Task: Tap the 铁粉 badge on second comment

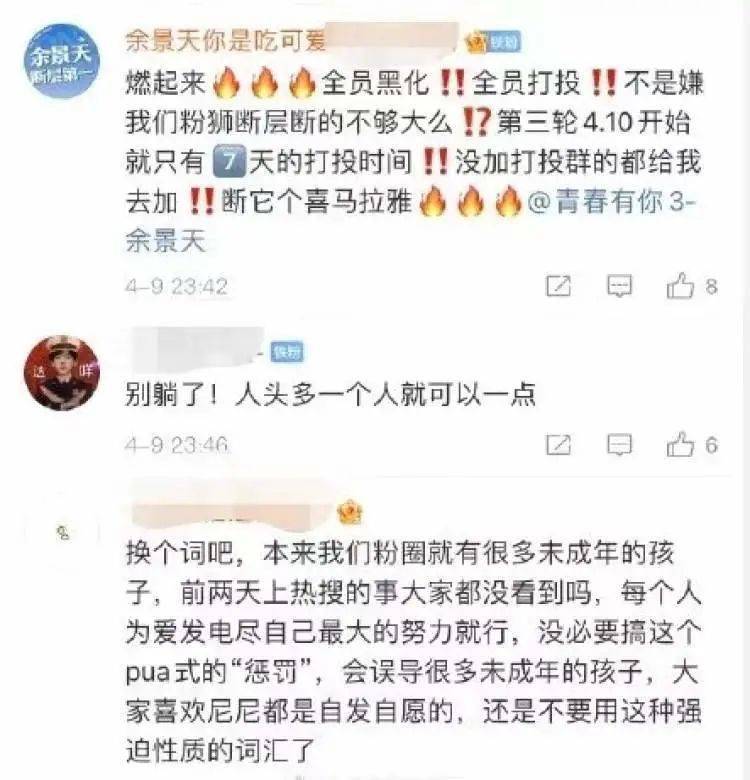Action: 287,352
